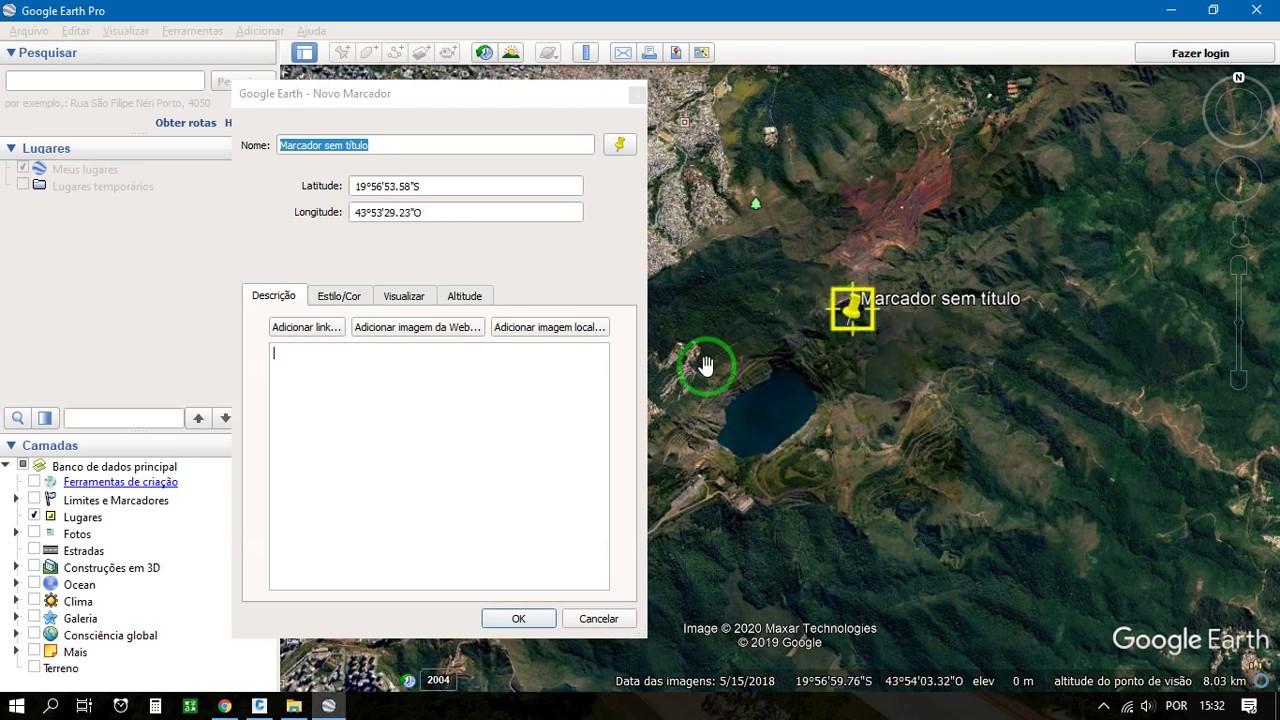Enable the Clima layer checkbox
This screenshot has height=720, width=1280.
click(34, 601)
